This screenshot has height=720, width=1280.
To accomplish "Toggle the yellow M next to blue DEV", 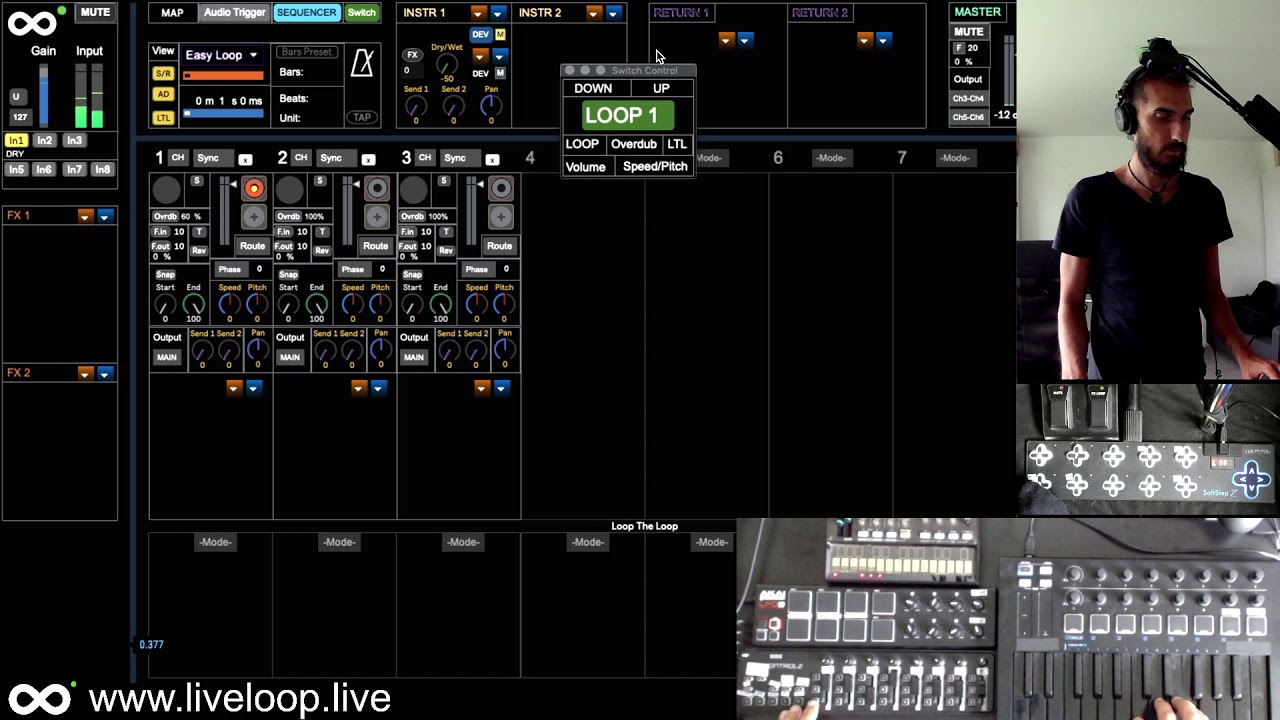I will (x=500, y=35).
